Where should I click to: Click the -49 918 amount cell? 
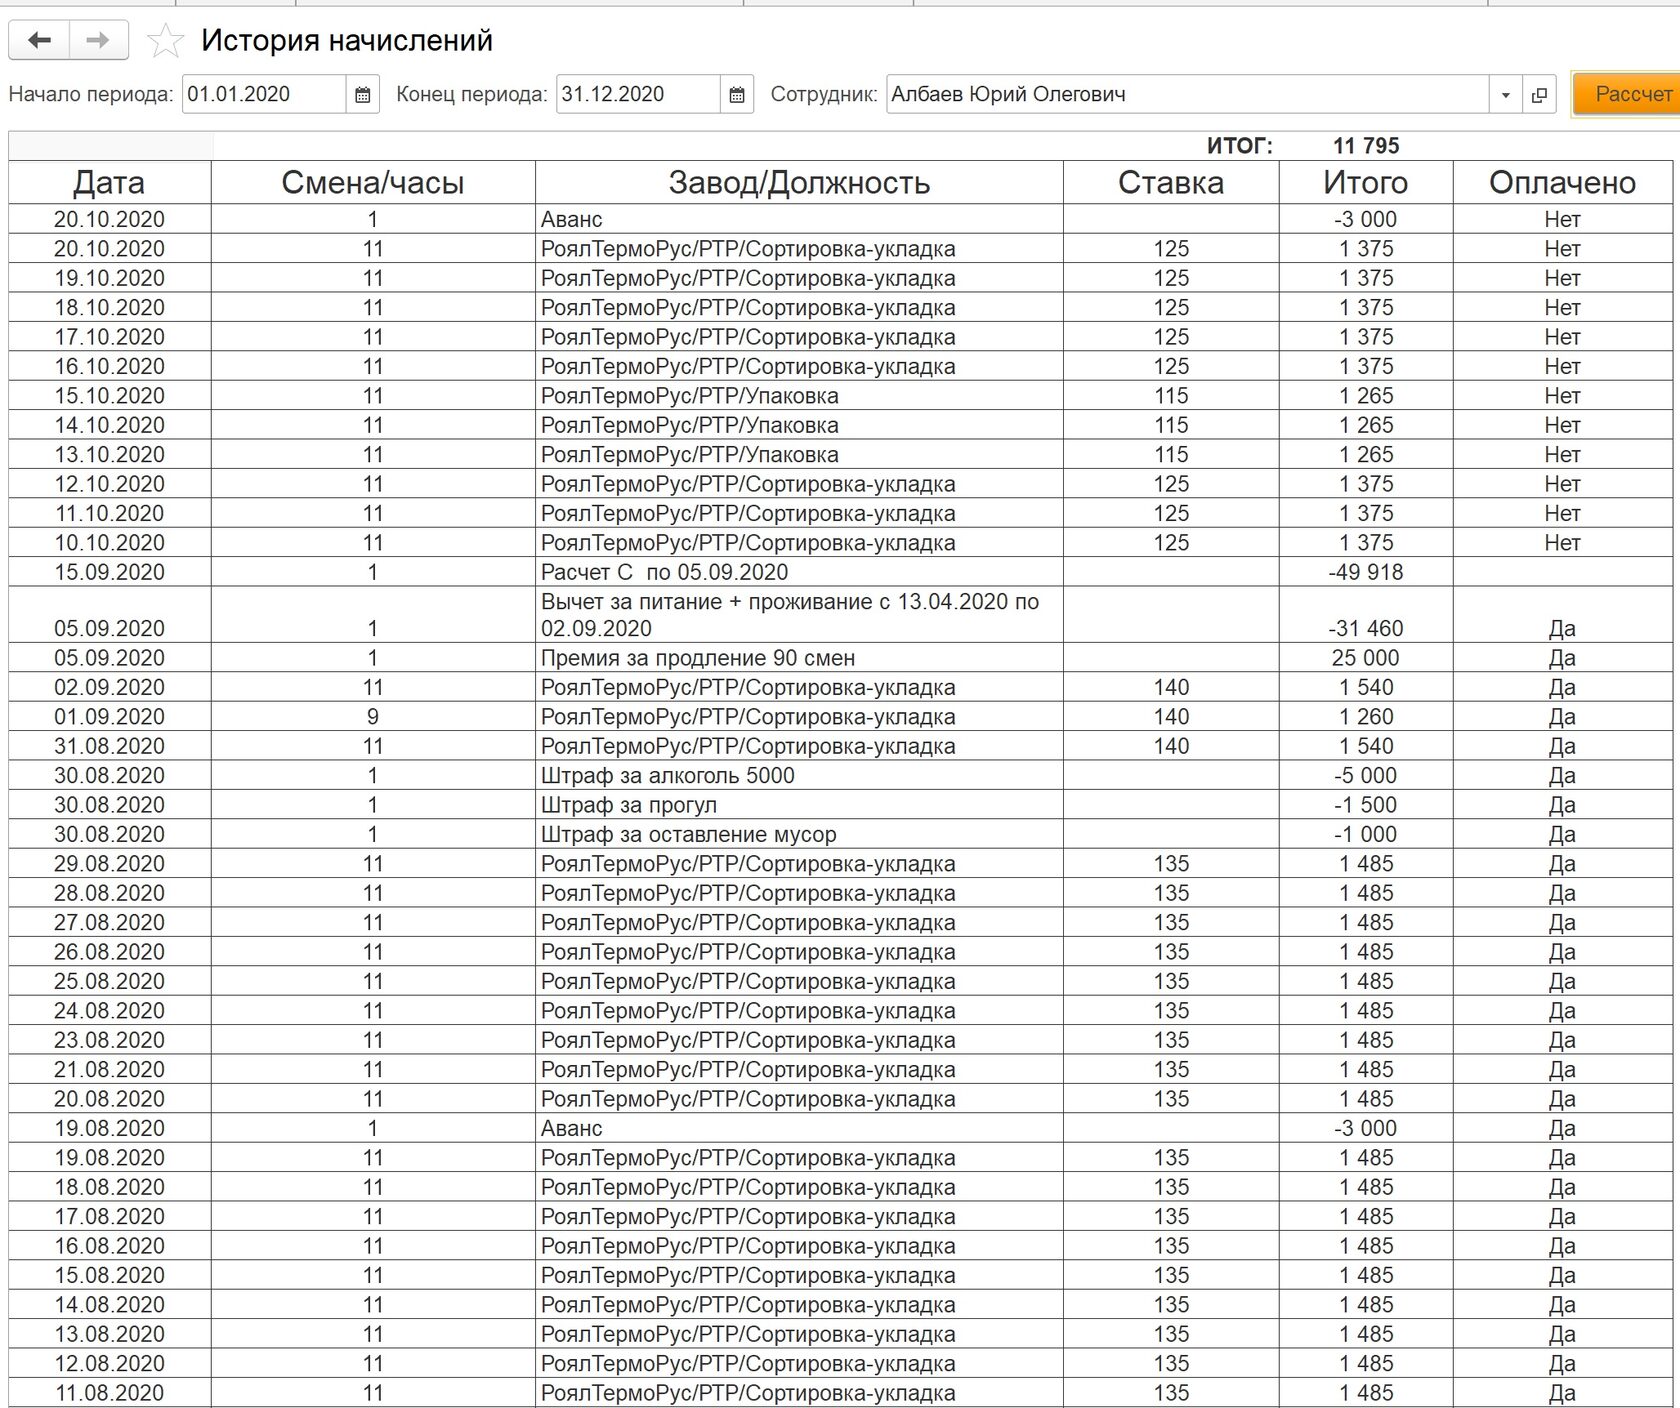pyautogui.click(x=1366, y=572)
